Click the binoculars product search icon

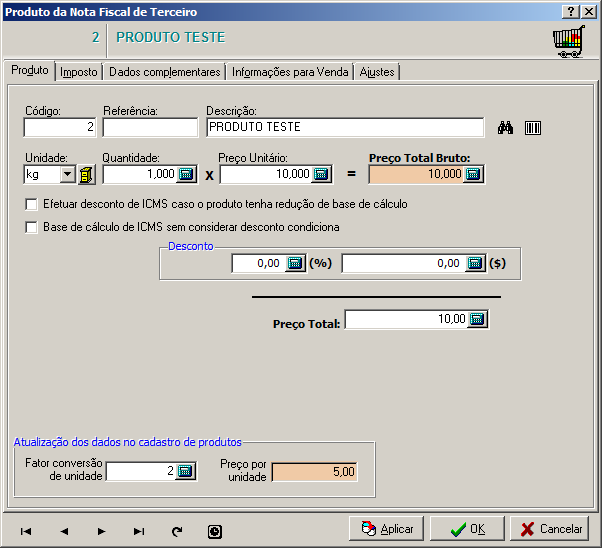(505, 128)
